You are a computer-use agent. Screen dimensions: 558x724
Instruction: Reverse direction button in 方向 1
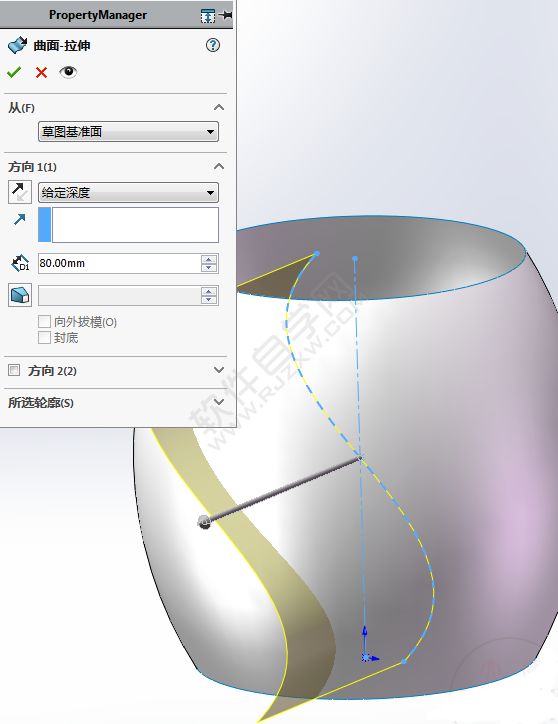[19, 192]
